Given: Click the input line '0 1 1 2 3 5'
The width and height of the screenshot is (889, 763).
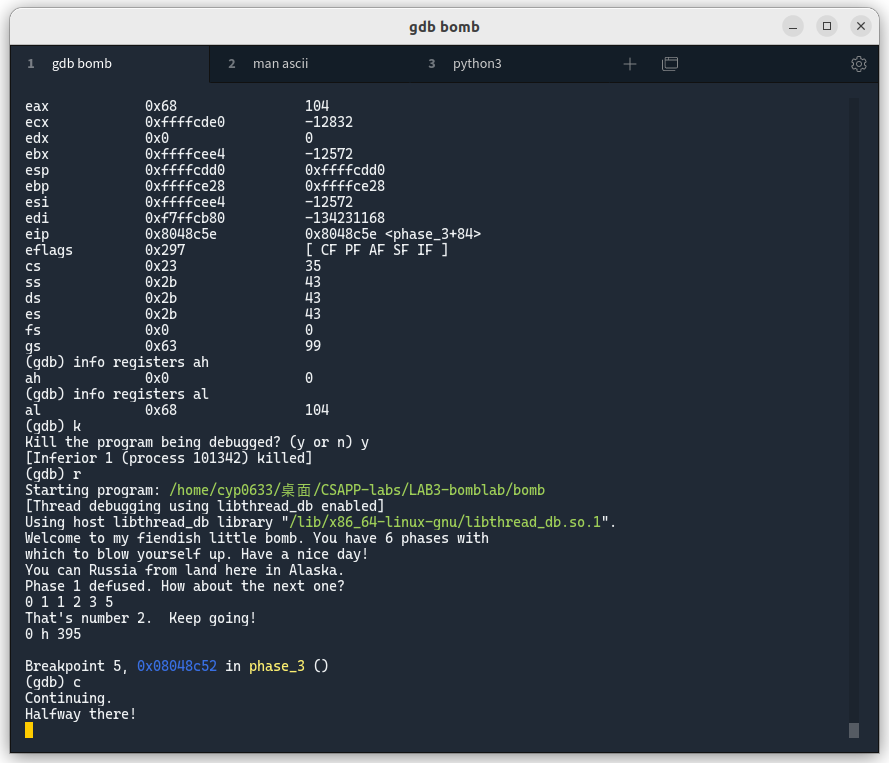Looking at the screenshot, I should 69,602.
